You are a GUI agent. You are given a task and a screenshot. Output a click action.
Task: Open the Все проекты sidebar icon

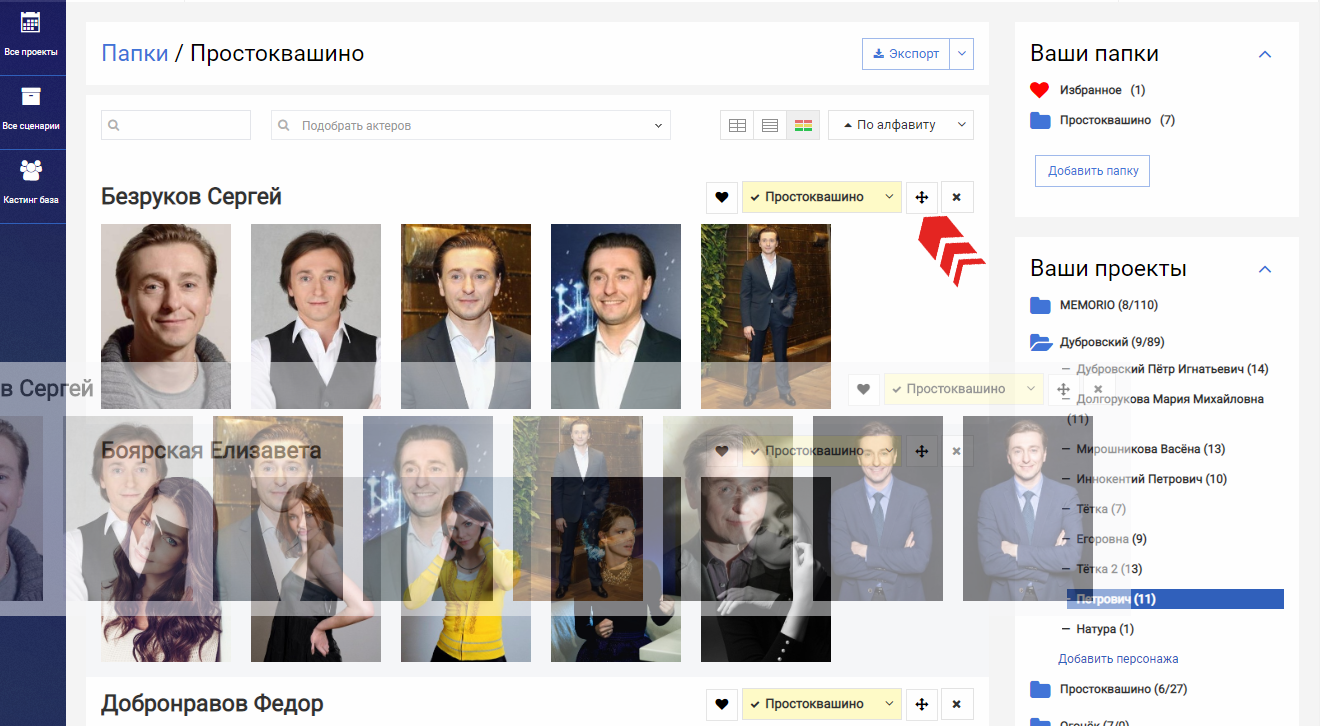[x=31, y=33]
